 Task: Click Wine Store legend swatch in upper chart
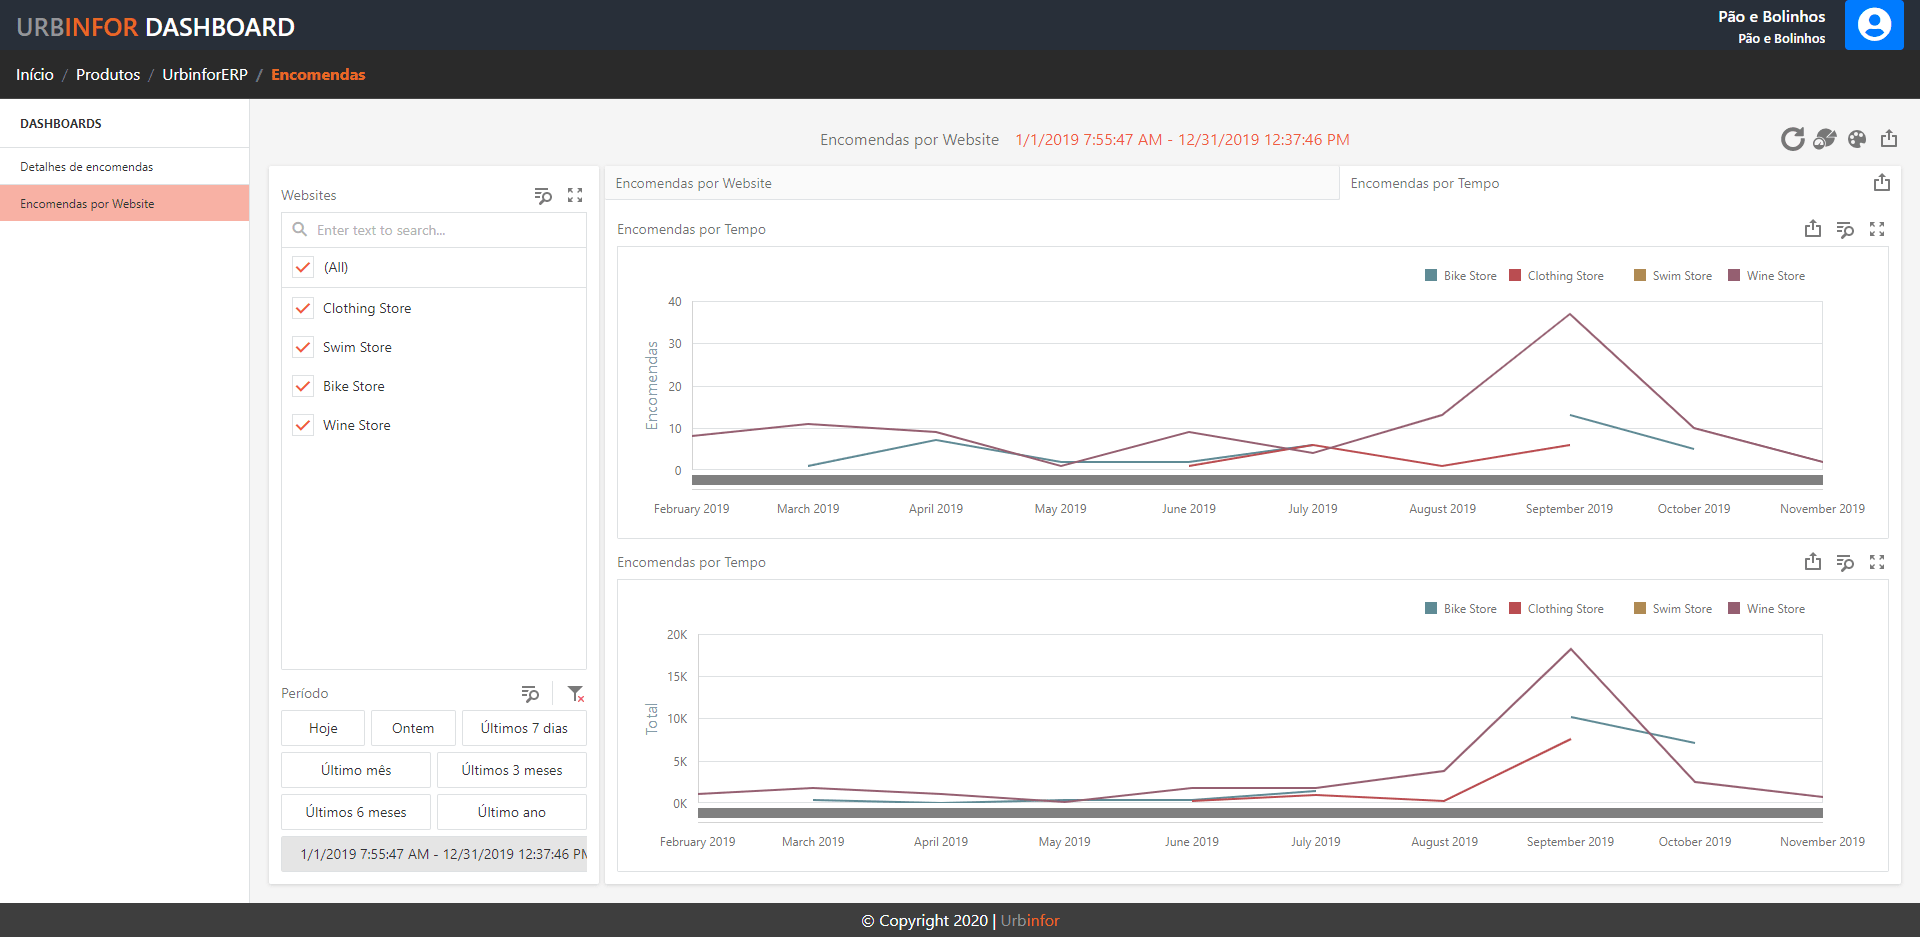pyautogui.click(x=1734, y=276)
